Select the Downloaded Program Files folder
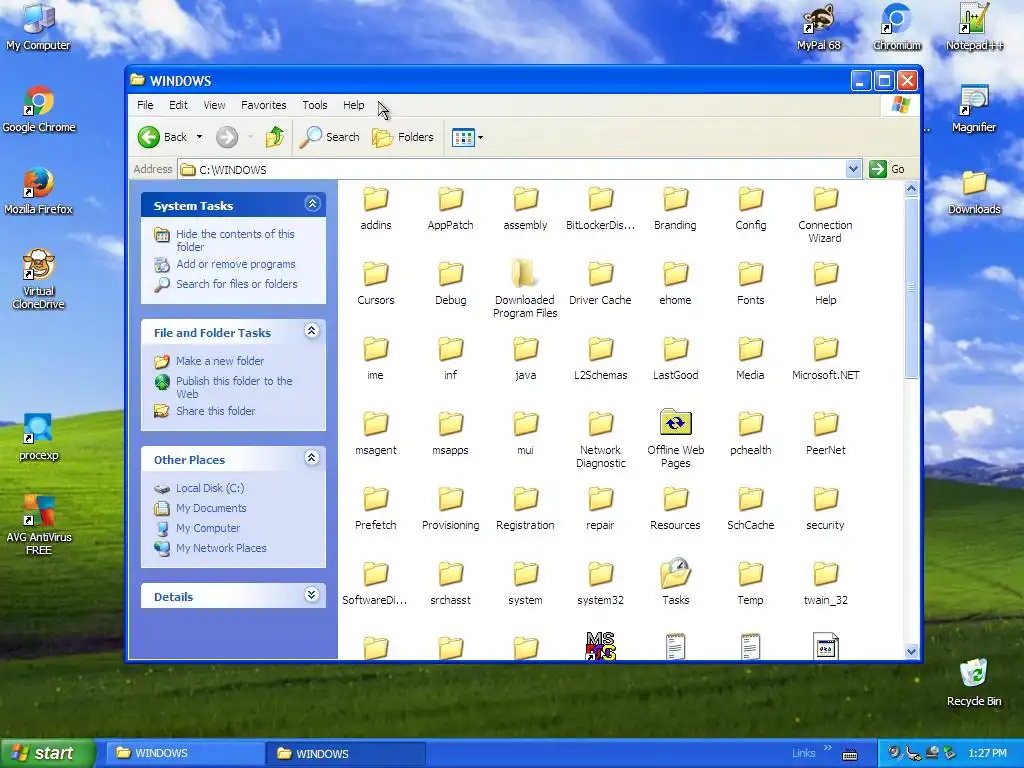Image resolution: width=1024 pixels, height=768 pixels. point(525,290)
